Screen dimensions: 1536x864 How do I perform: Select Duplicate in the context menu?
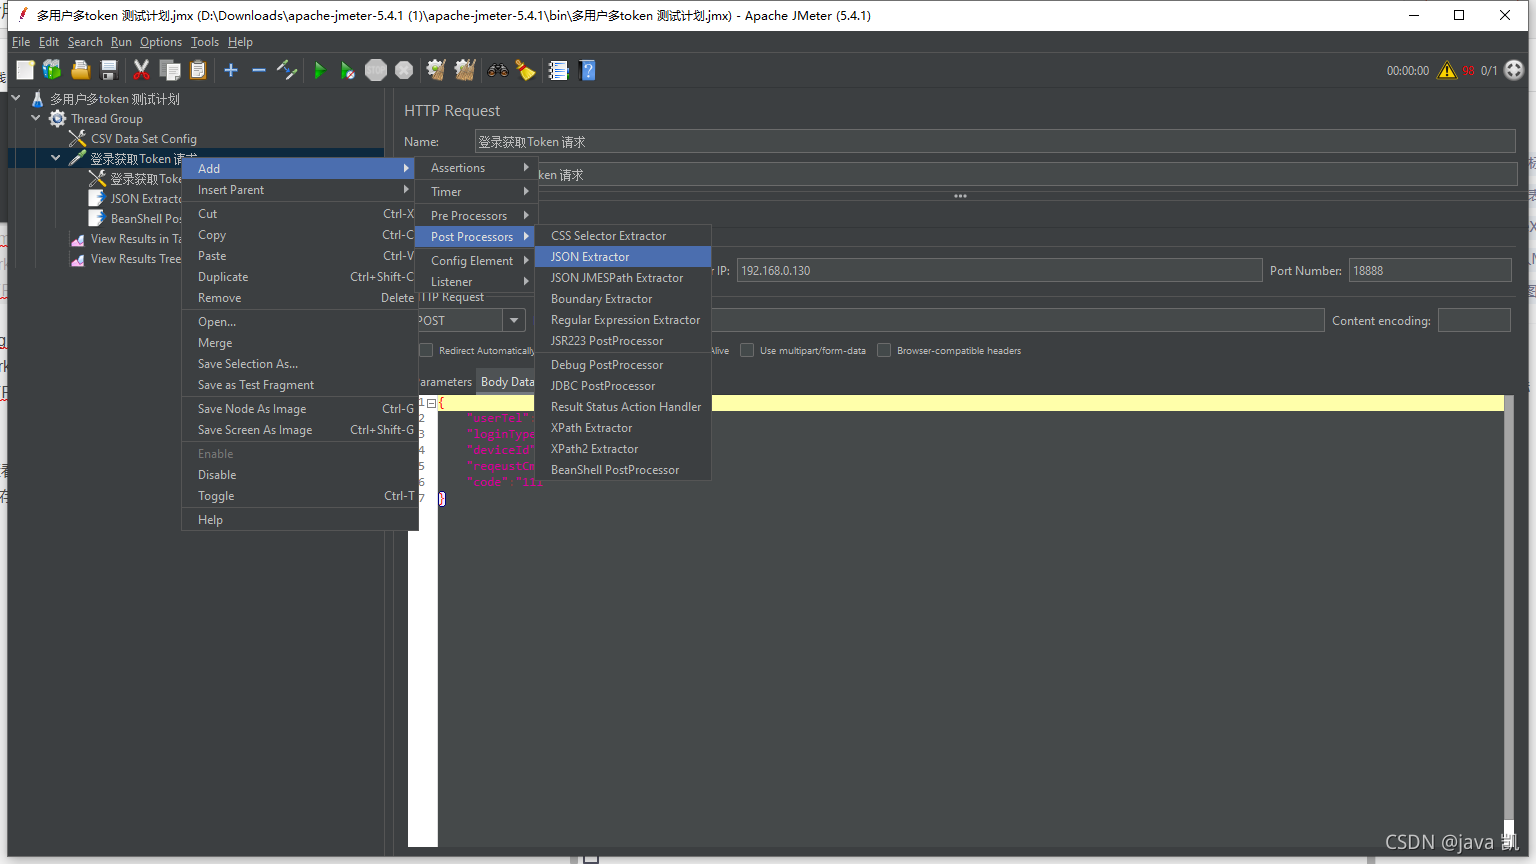click(300, 277)
